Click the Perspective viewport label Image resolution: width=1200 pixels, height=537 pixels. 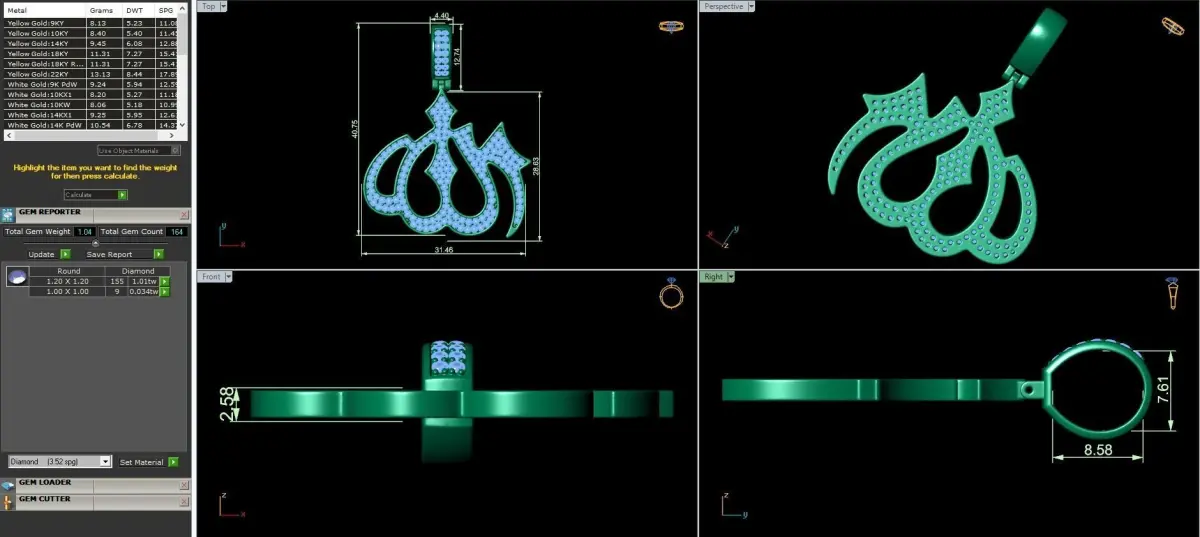(723, 6)
